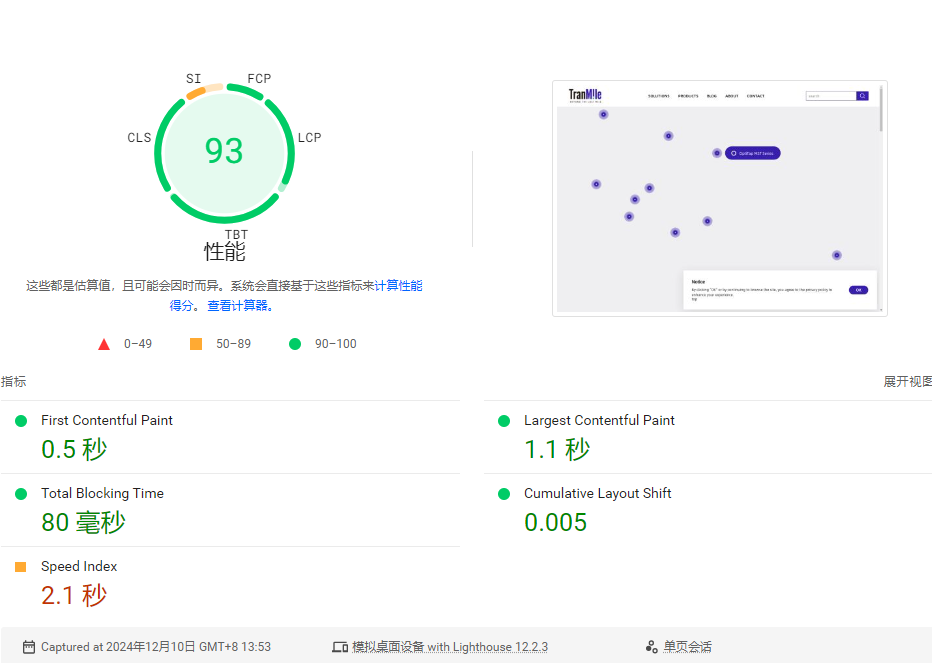Open the 计算性能得分 link
Image resolution: width=932 pixels, height=663 pixels.
[x=398, y=286]
